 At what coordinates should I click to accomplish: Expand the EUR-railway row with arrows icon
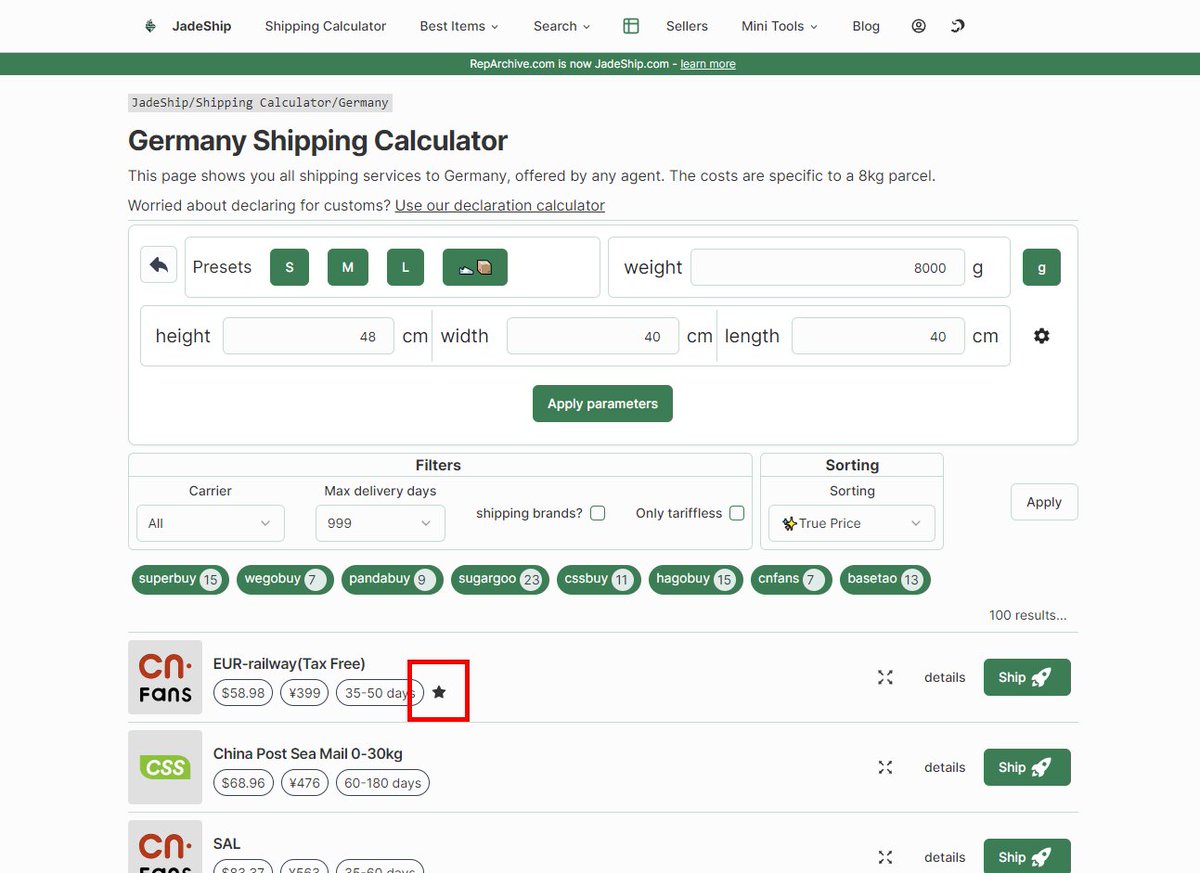click(x=885, y=677)
